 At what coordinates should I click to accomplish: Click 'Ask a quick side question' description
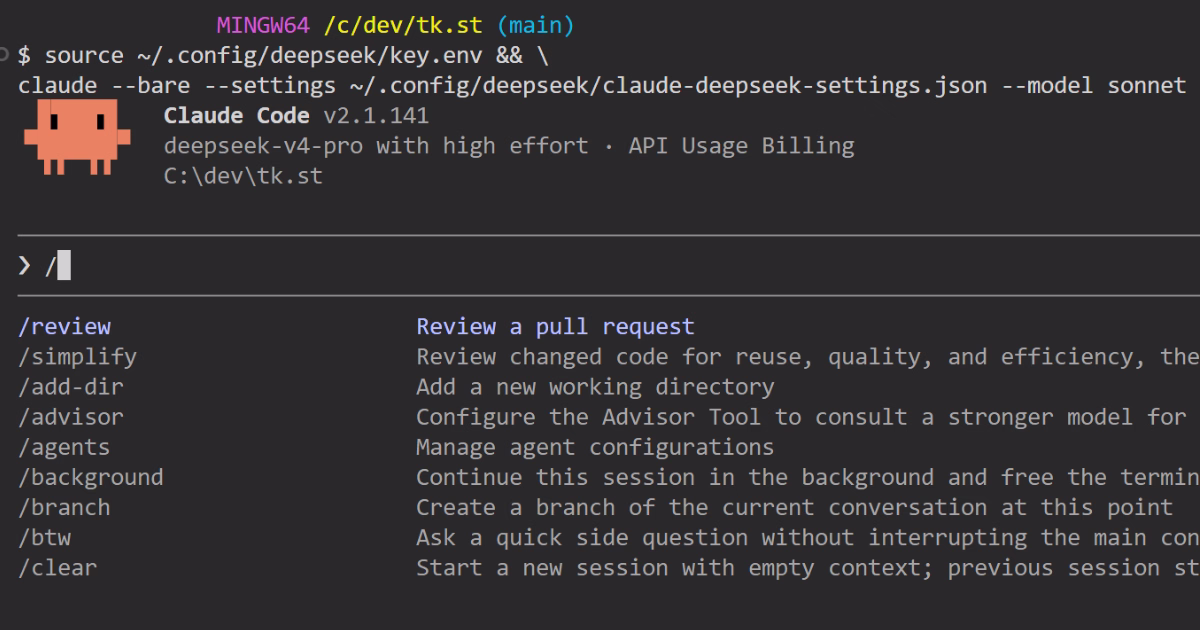[808, 537]
